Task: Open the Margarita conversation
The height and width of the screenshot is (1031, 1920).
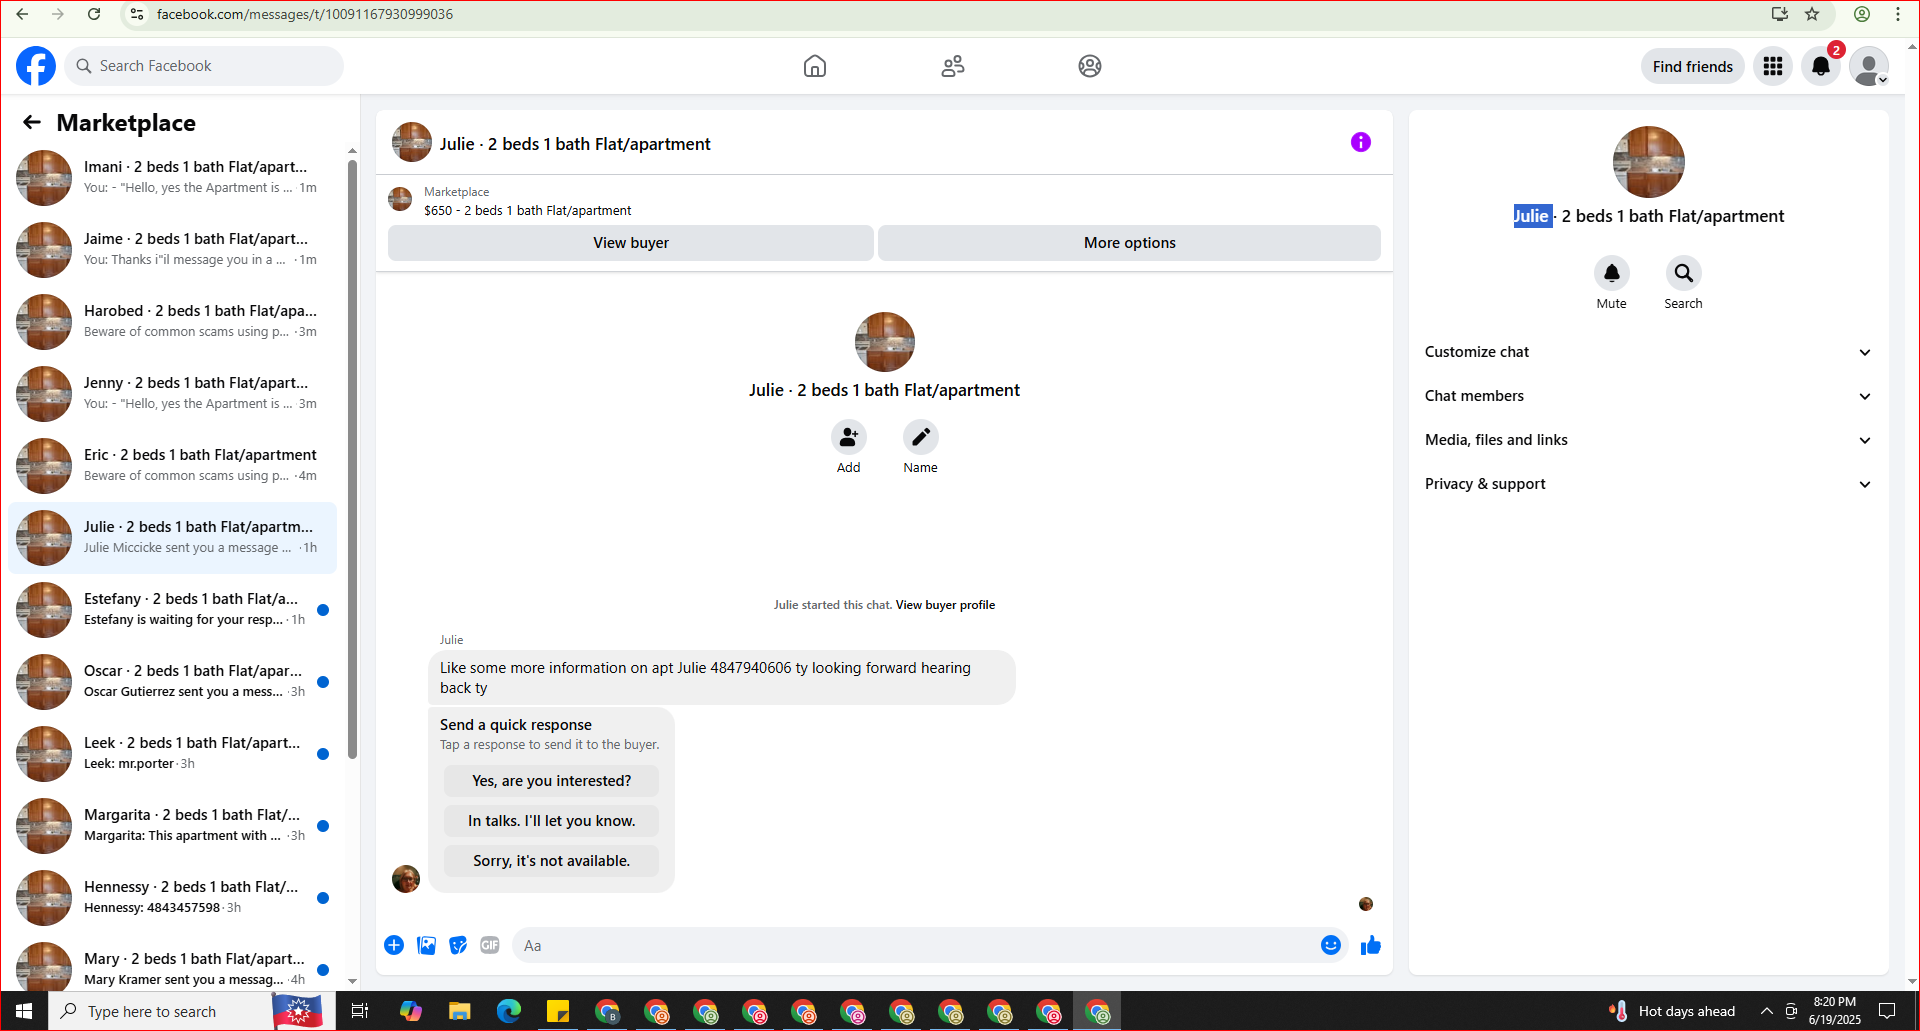Action: (x=172, y=826)
